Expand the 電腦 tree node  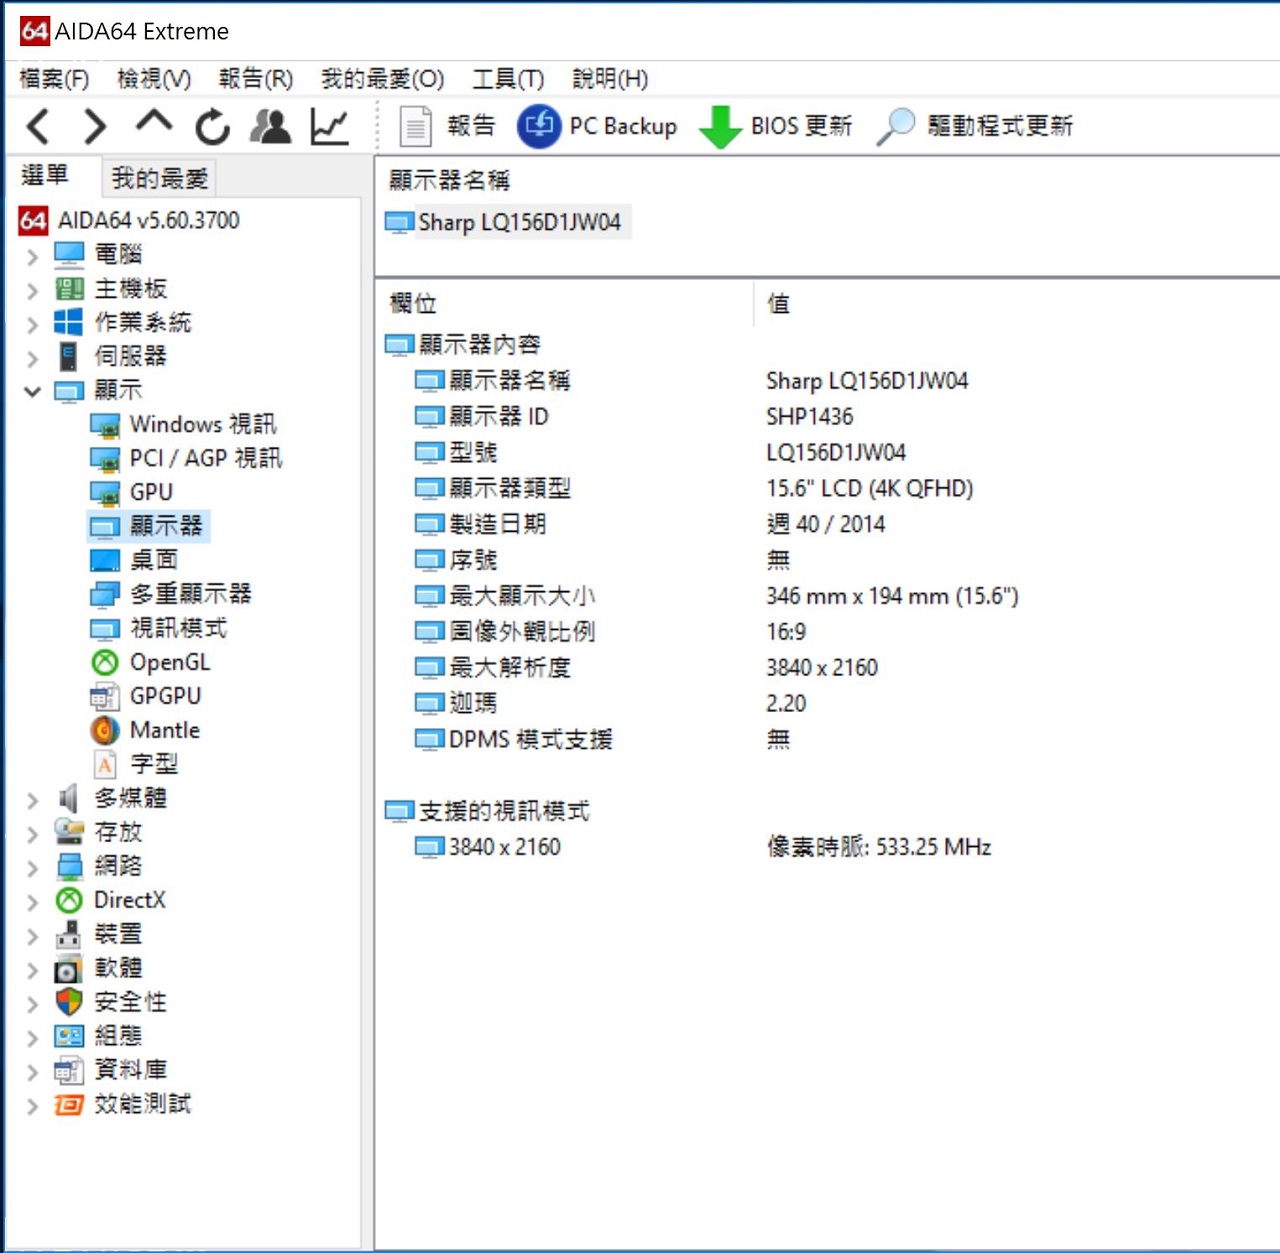click(32, 256)
